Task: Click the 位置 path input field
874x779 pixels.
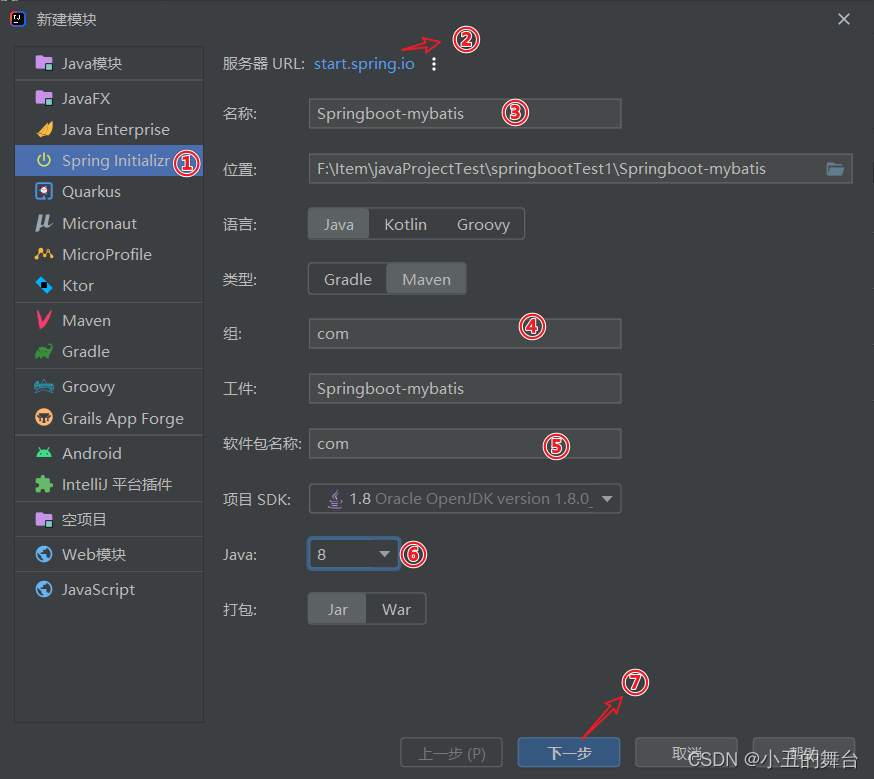Action: [580, 168]
